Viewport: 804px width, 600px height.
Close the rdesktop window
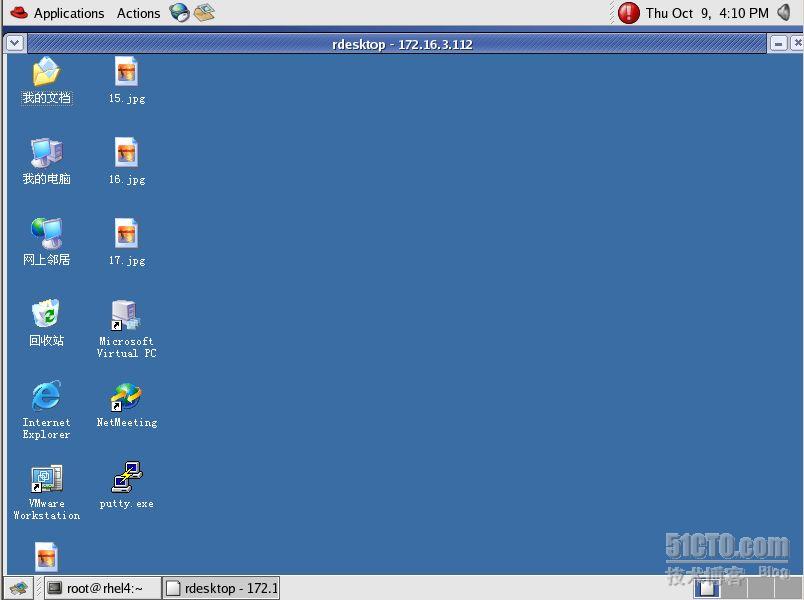(x=797, y=44)
